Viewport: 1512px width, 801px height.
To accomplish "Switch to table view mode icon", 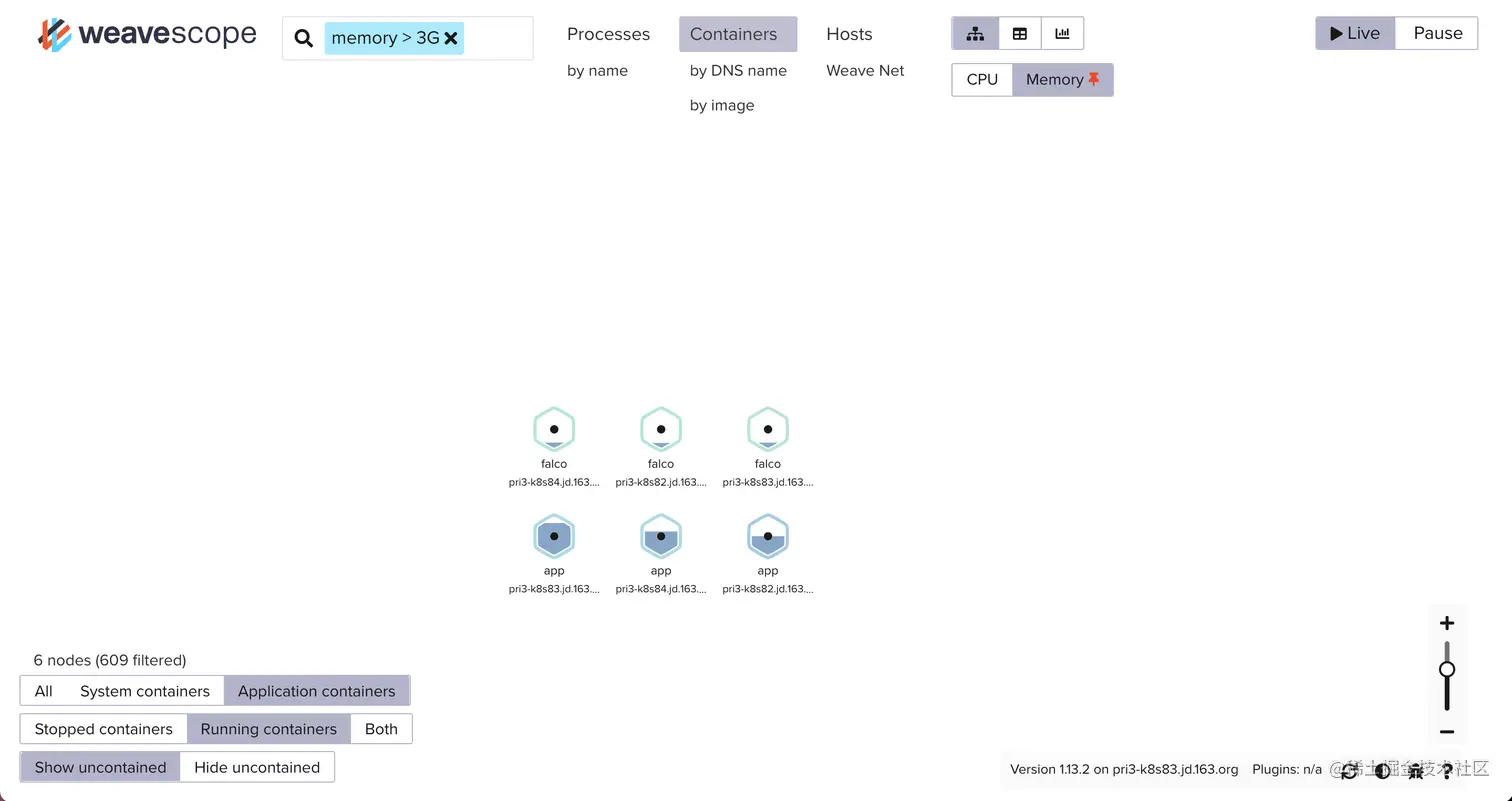I will pyautogui.click(x=1020, y=33).
